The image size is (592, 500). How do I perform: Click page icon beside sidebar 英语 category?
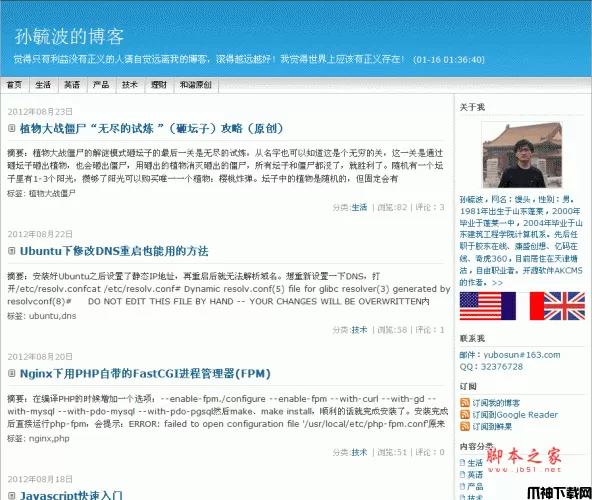(x=462, y=474)
